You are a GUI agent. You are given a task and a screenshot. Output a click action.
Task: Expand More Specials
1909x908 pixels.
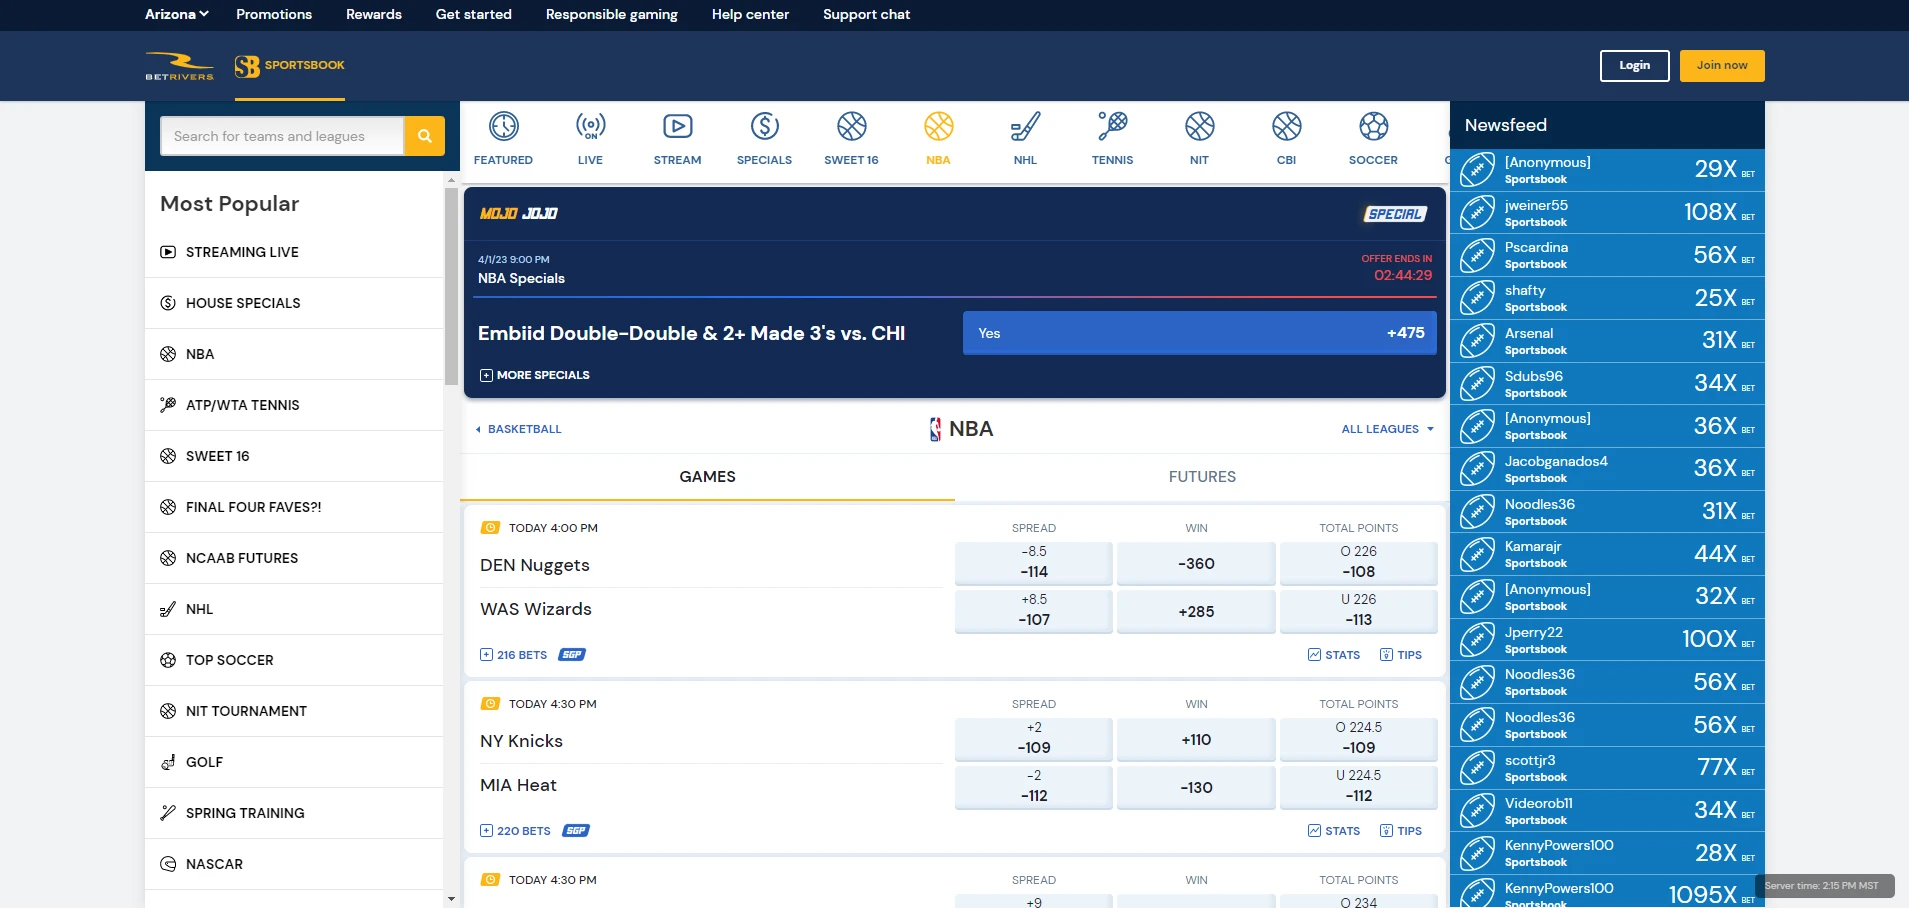tap(535, 375)
